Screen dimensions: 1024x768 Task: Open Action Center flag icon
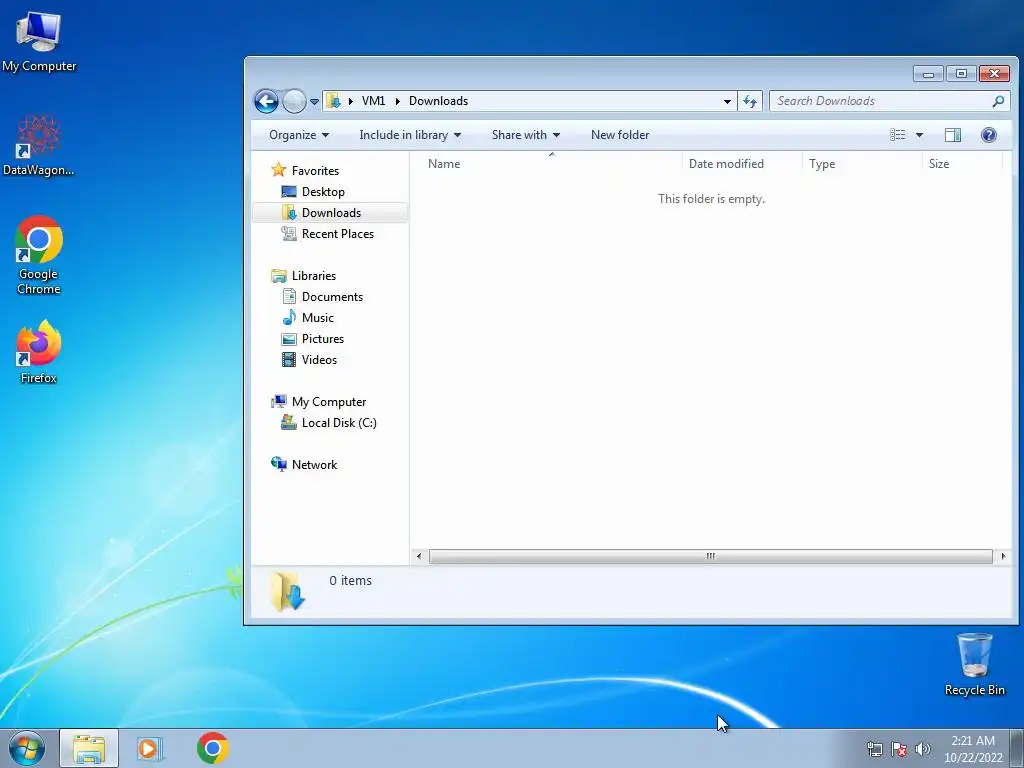[x=899, y=749]
